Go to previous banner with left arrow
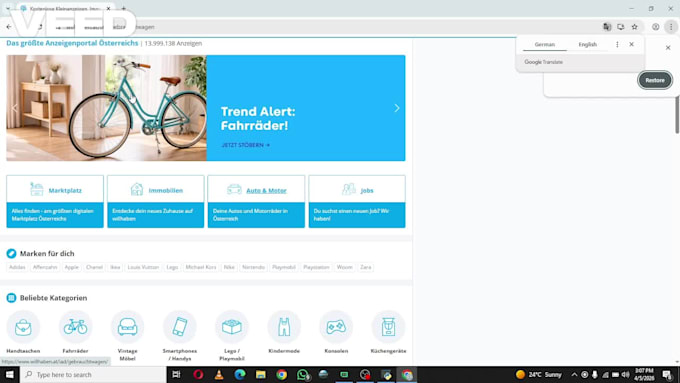 pos(15,108)
